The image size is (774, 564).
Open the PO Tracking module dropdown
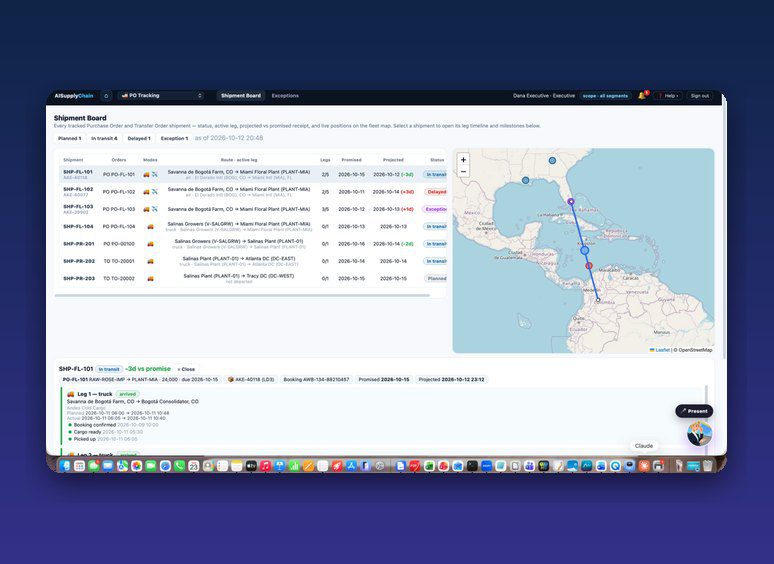(x=161, y=96)
